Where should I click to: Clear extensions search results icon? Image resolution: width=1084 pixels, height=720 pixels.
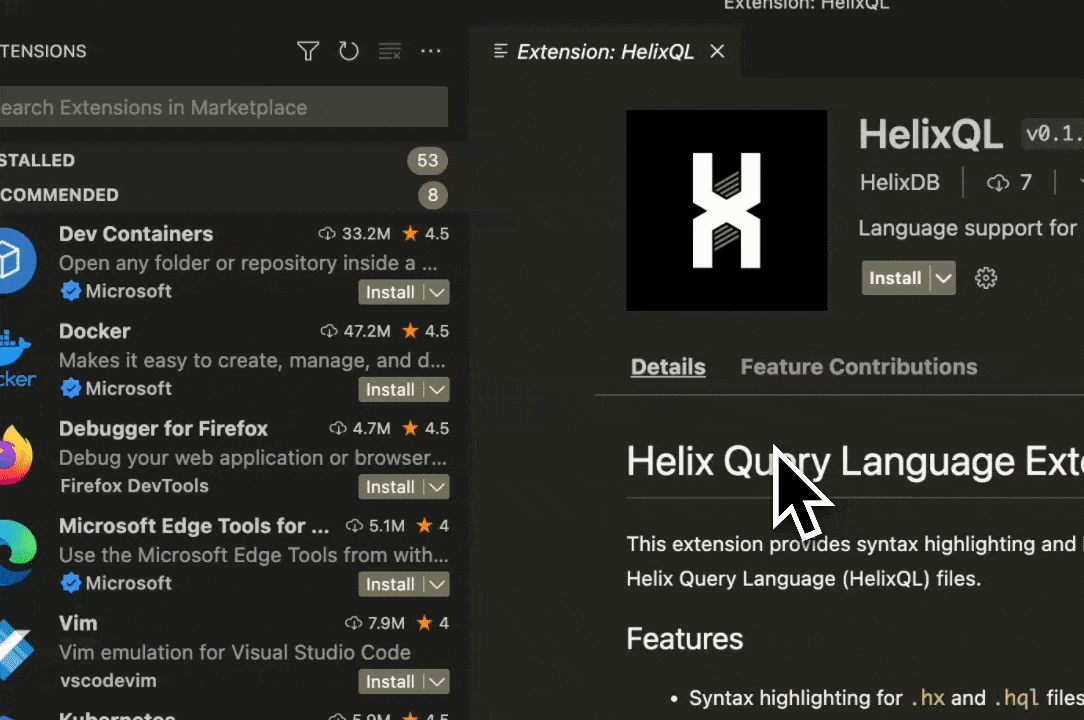[389, 51]
